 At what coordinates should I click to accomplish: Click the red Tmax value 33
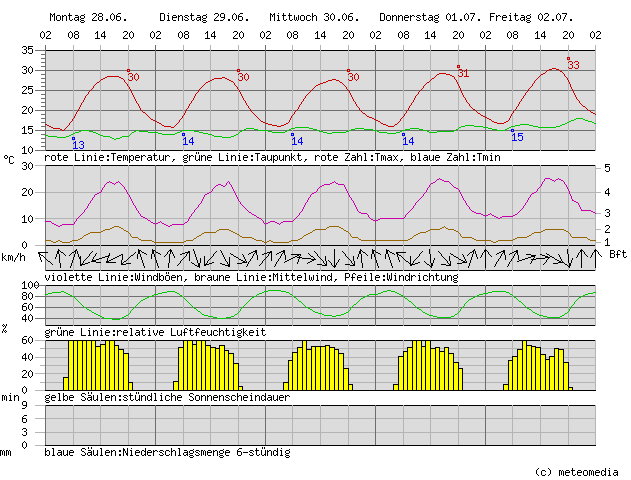(x=574, y=65)
